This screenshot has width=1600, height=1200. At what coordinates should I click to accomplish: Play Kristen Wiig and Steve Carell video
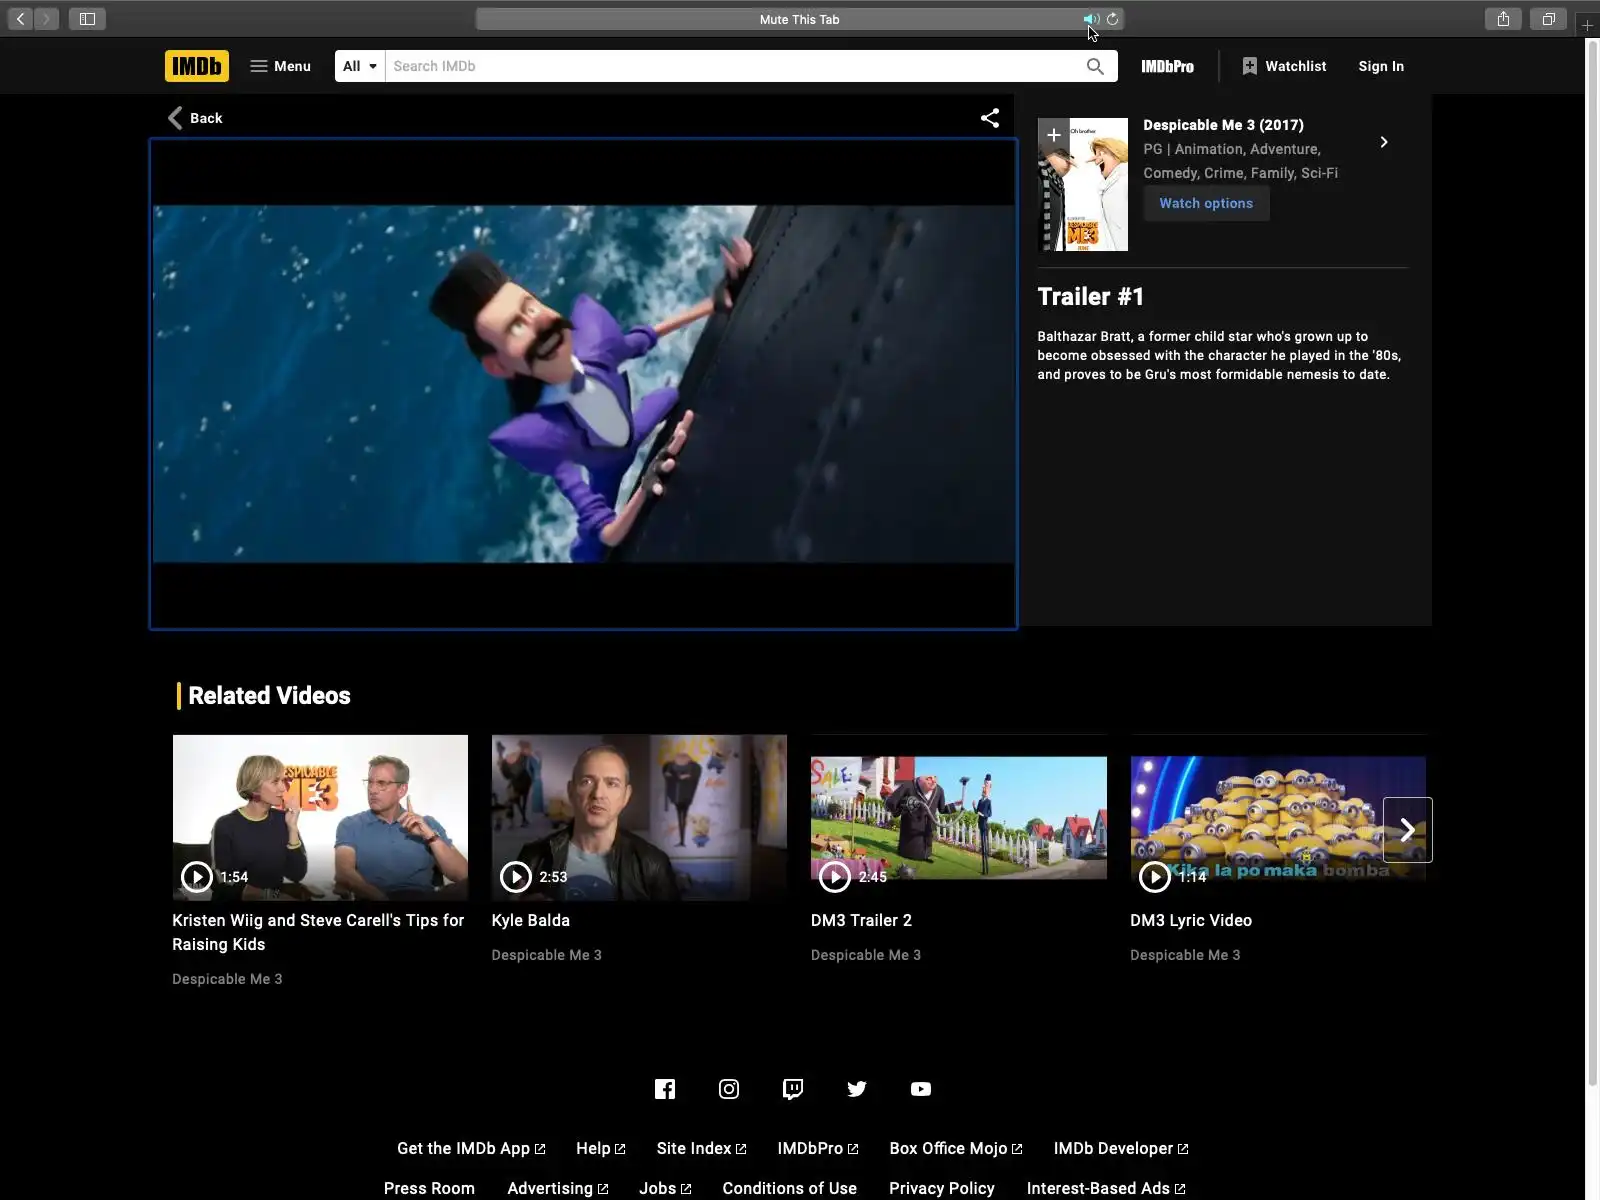click(x=320, y=817)
